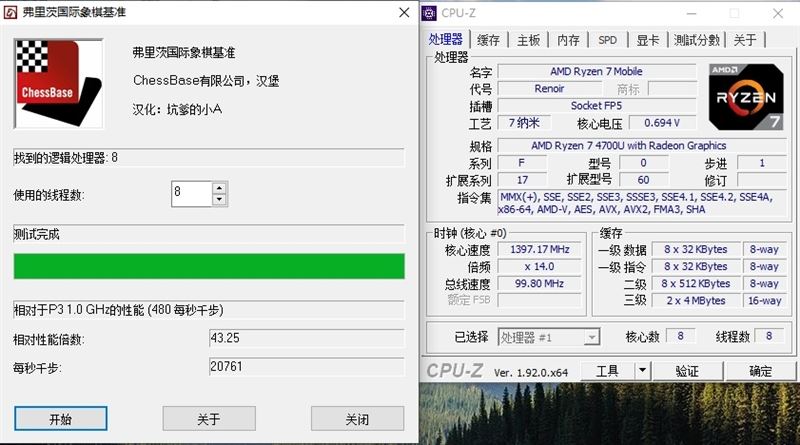800x445 pixels.
Task: Open the 关于 tab in CPU-Z
Action: pyautogui.click(x=745, y=40)
